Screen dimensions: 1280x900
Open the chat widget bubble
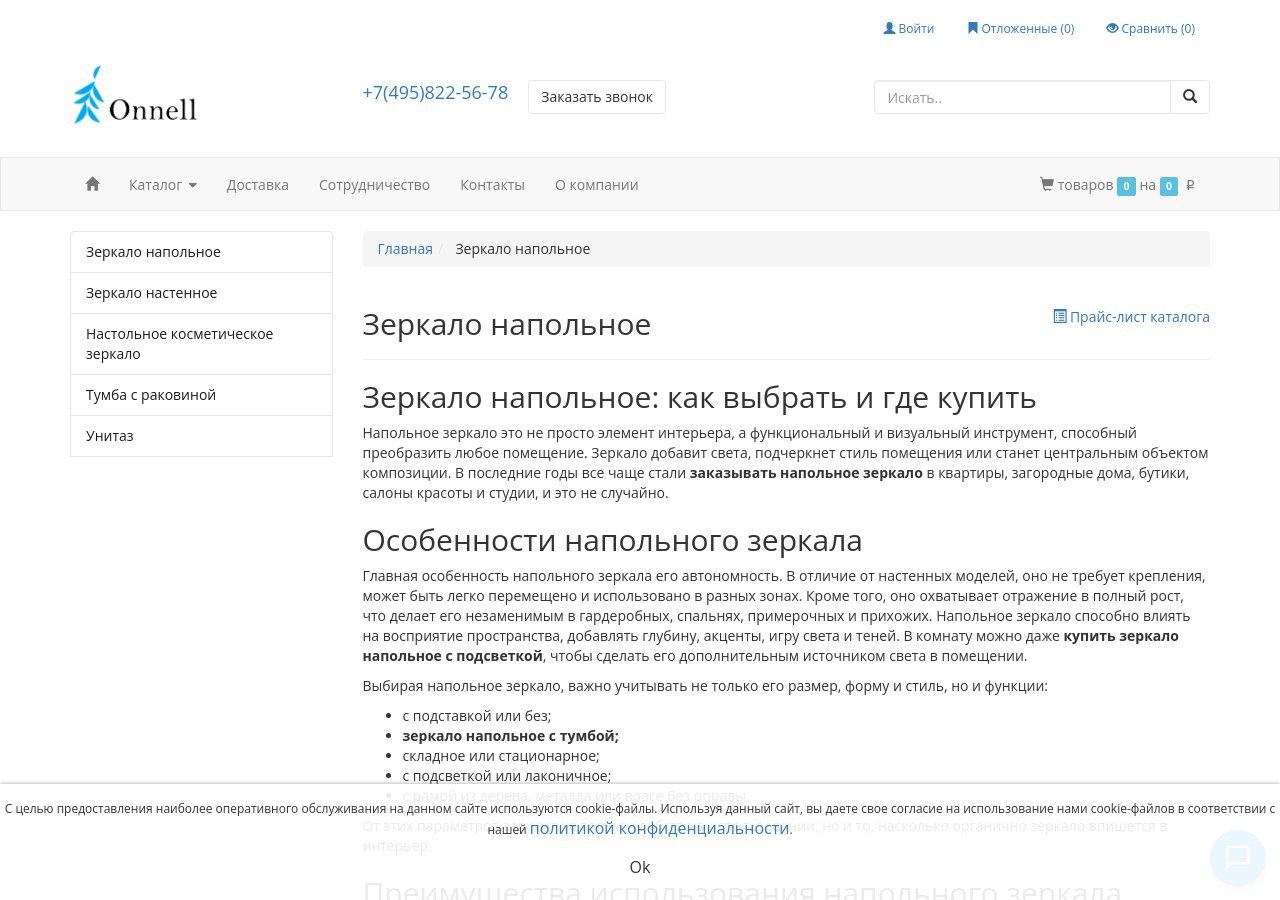click(x=1238, y=857)
